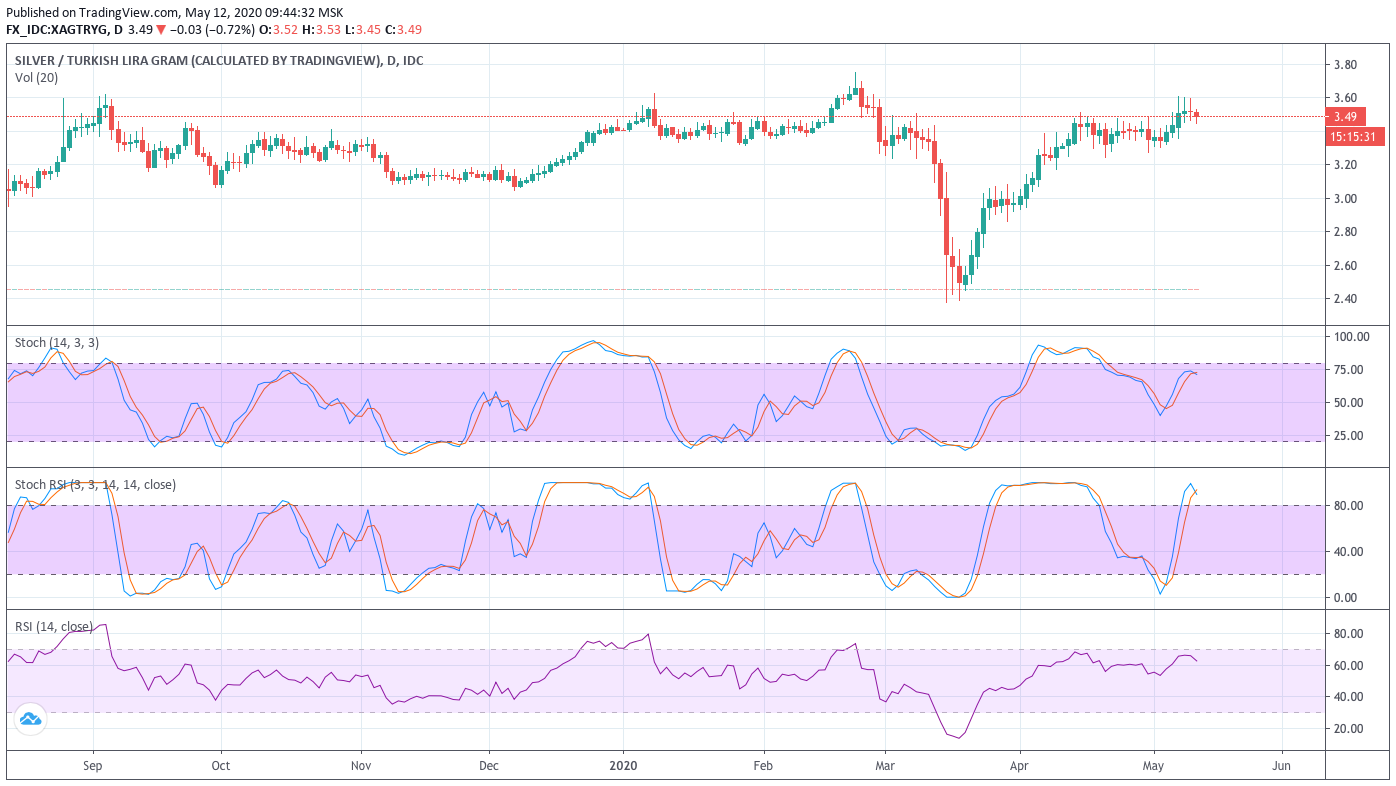Select the Stoch (14, 3, 3) indicator label

pyautogui.click(x=55, y=342)
